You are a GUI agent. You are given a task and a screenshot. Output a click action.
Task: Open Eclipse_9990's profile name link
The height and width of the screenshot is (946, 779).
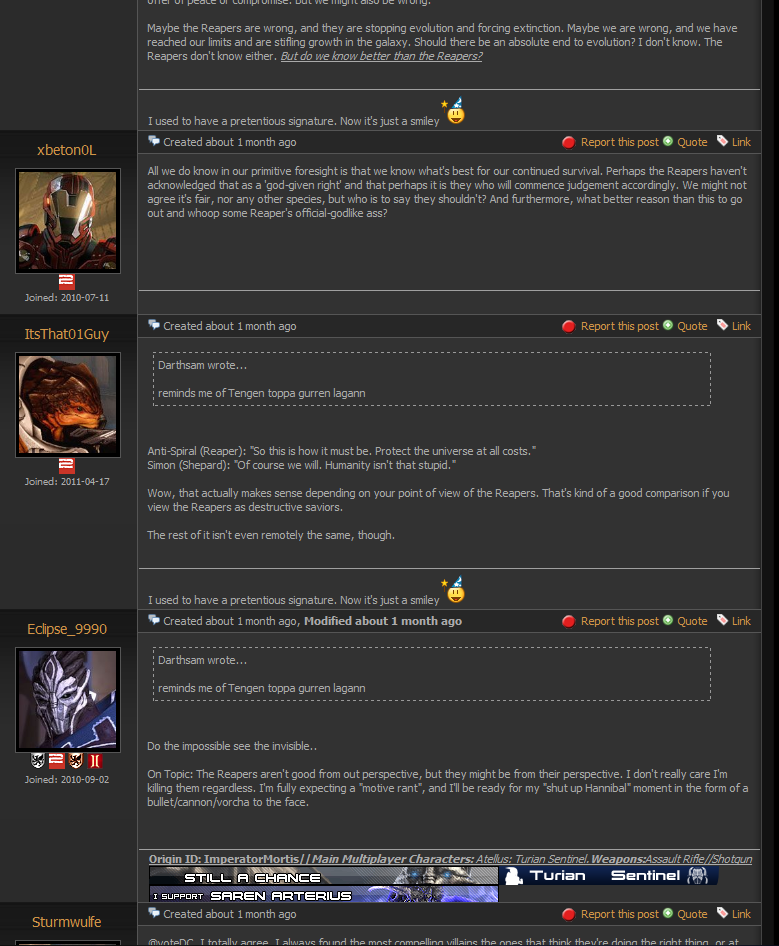pyautogui.click(x=67, y=629)
